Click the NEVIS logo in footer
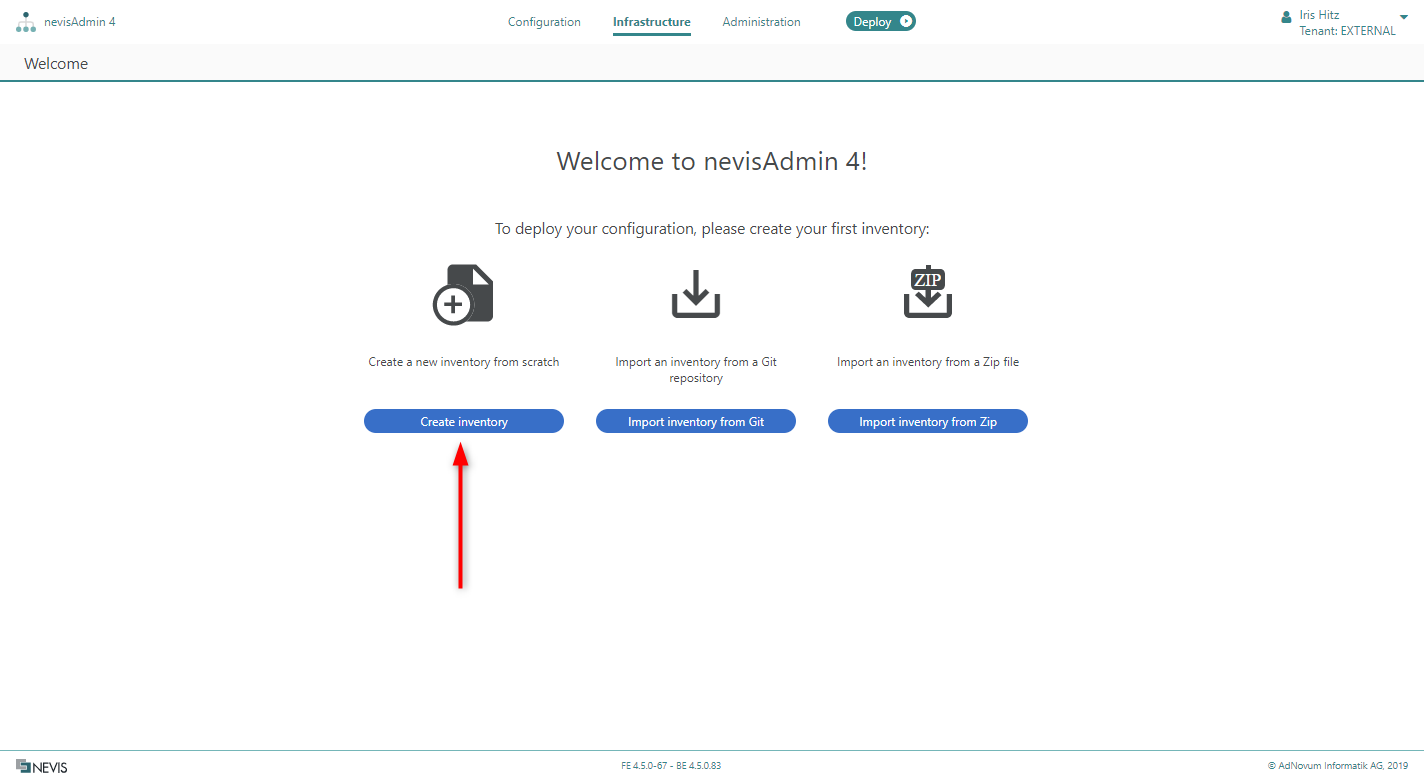 [42, 767]
